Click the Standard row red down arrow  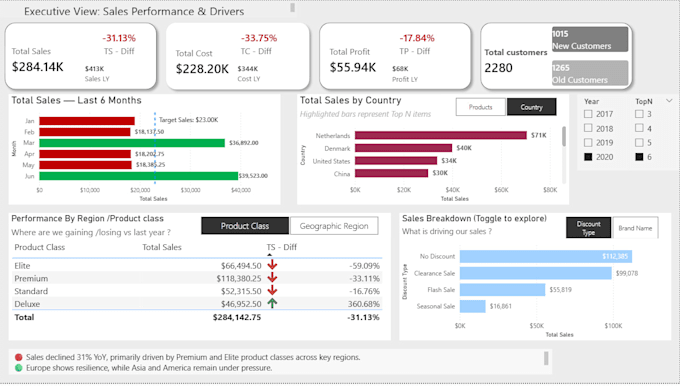[272, 291]
